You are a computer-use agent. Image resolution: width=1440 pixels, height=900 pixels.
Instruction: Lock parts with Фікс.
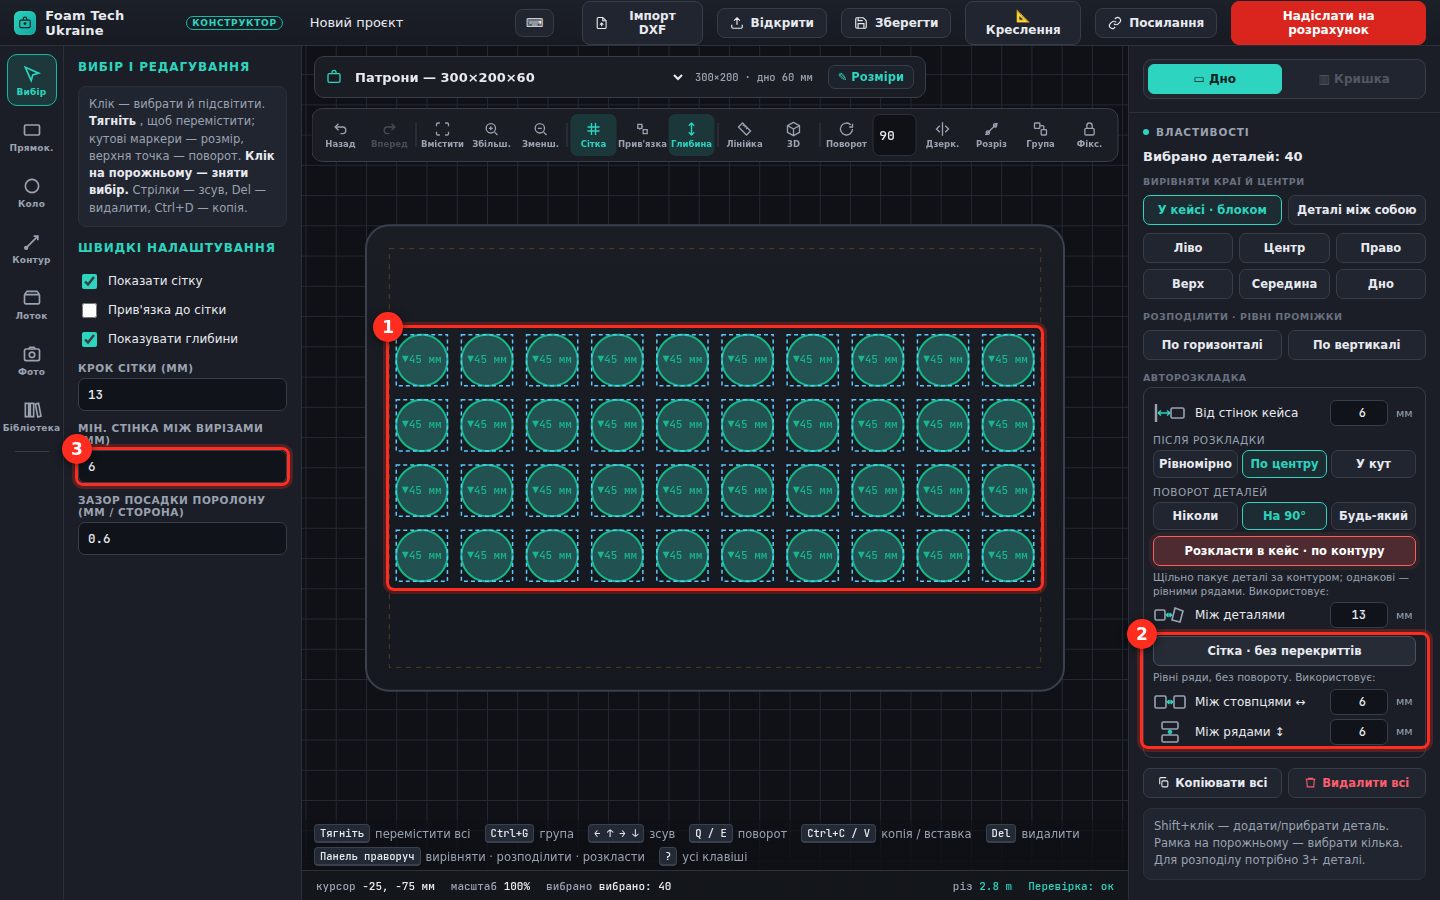1089,135
